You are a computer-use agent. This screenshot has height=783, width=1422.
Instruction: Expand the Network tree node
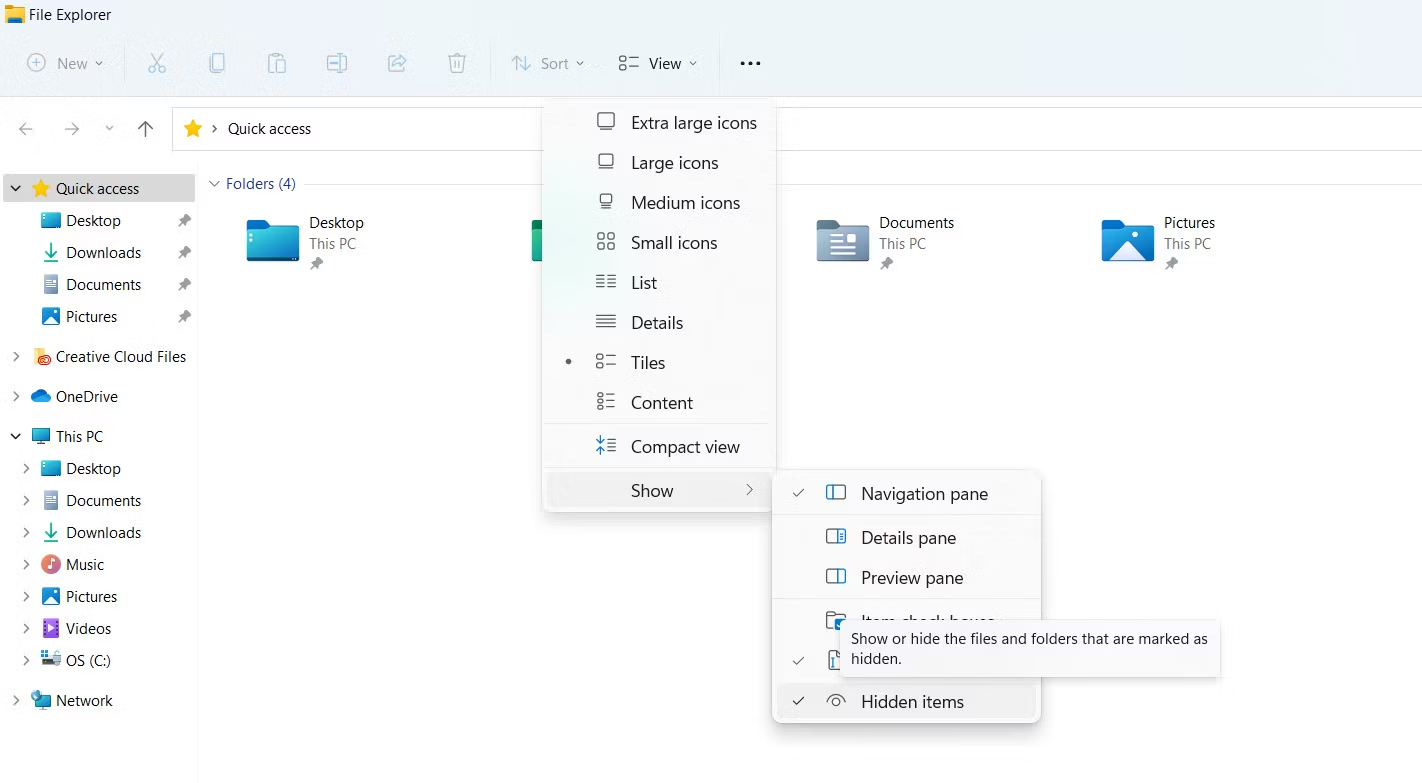pyautogui.click(x=16, y=701)
